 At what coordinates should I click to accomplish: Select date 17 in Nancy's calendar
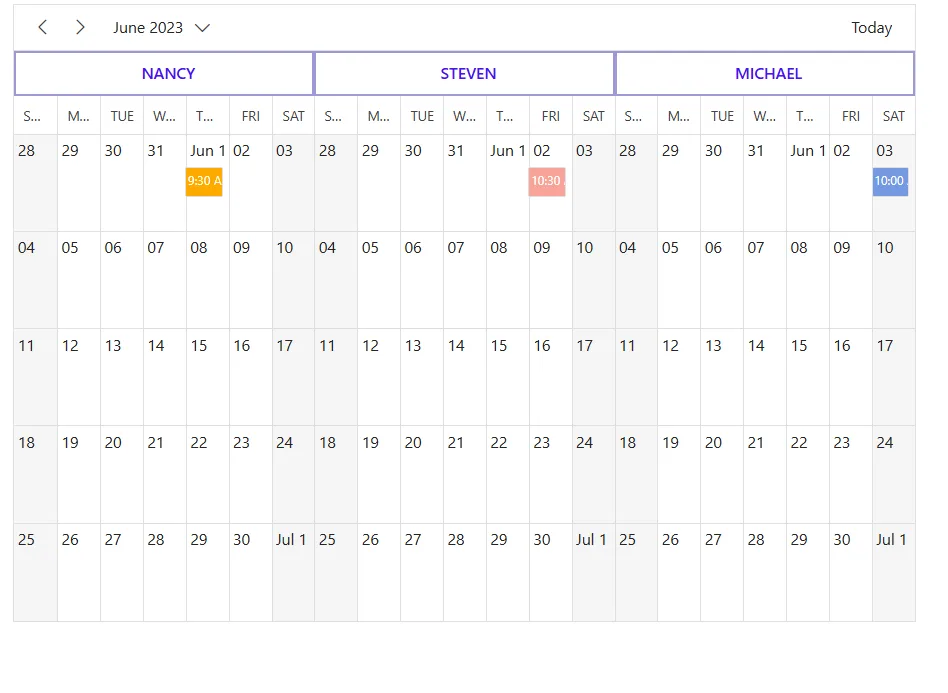click(293, 377)
